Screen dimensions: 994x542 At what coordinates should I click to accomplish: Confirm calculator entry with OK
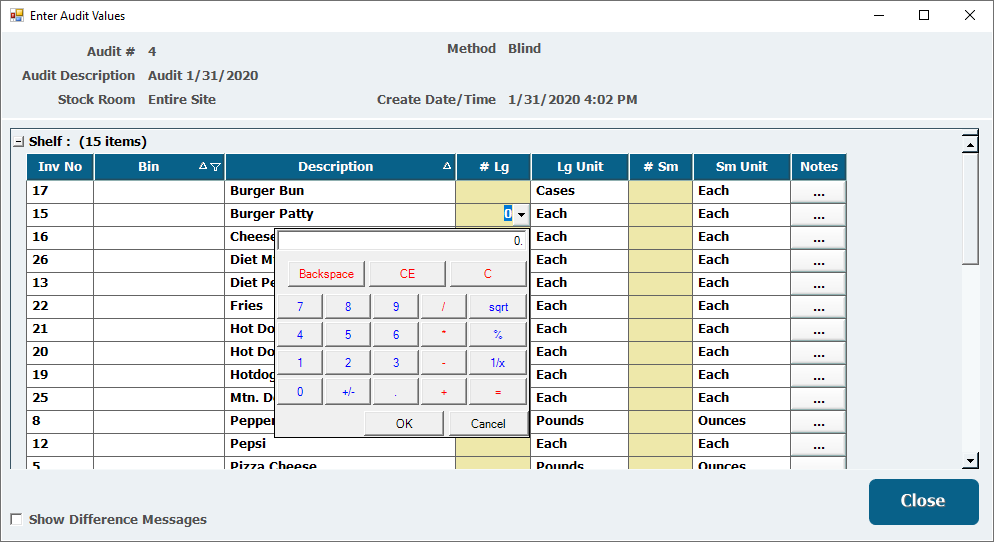click(x=403, y=423)
